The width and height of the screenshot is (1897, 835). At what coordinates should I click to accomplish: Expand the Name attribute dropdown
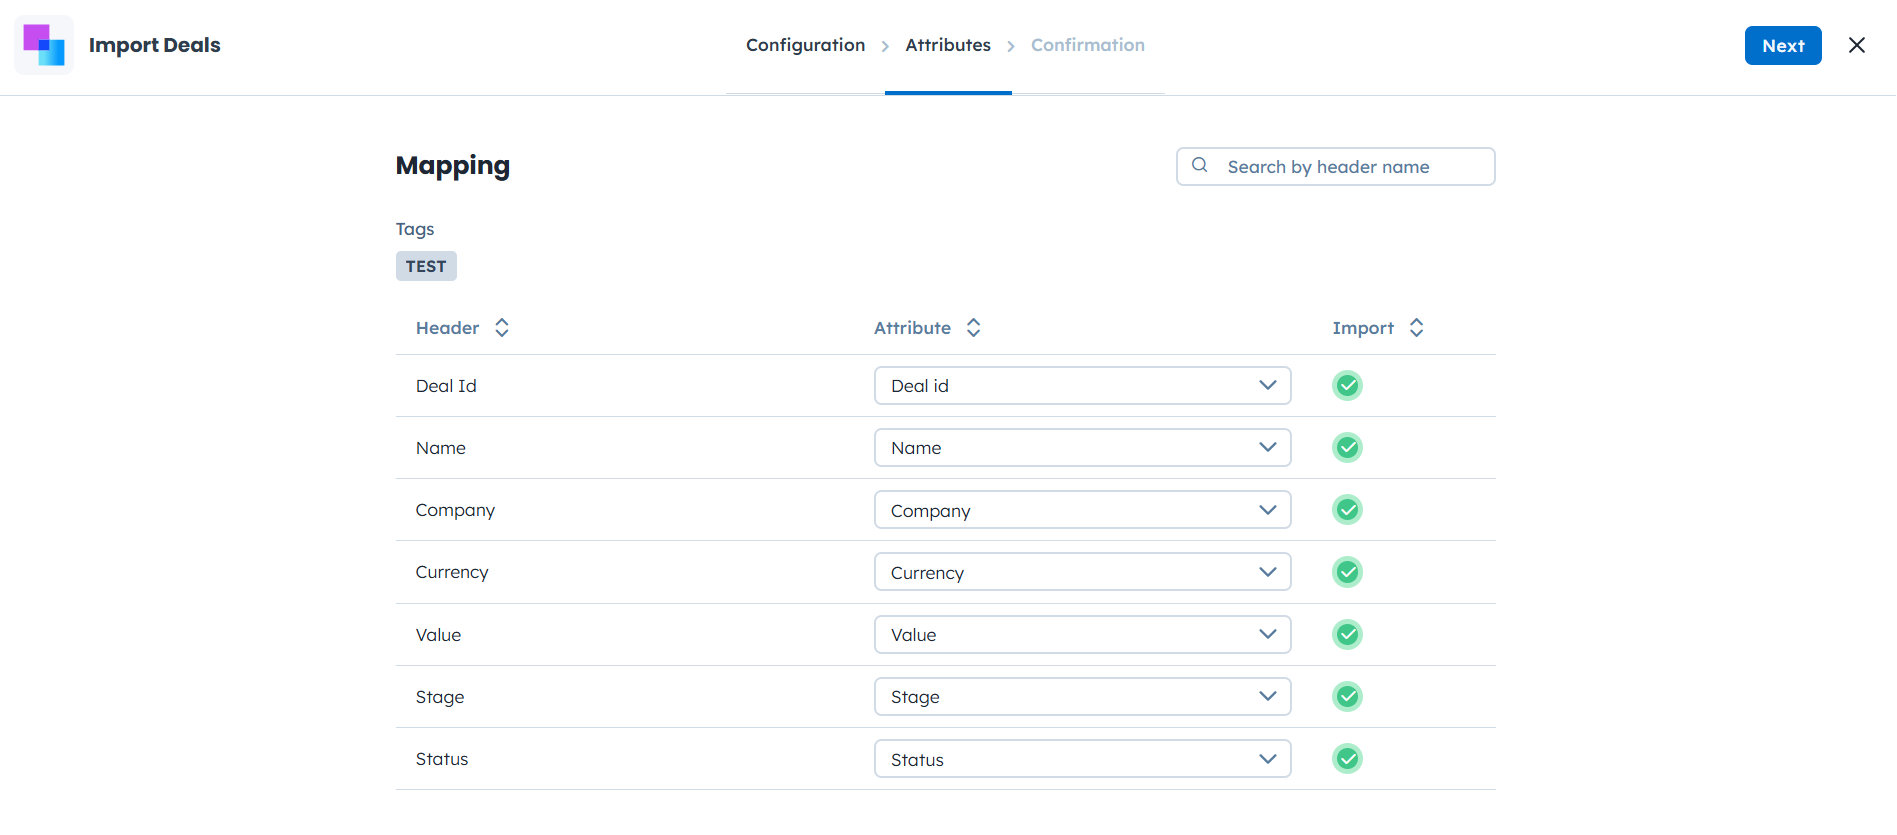[1082, 448]
